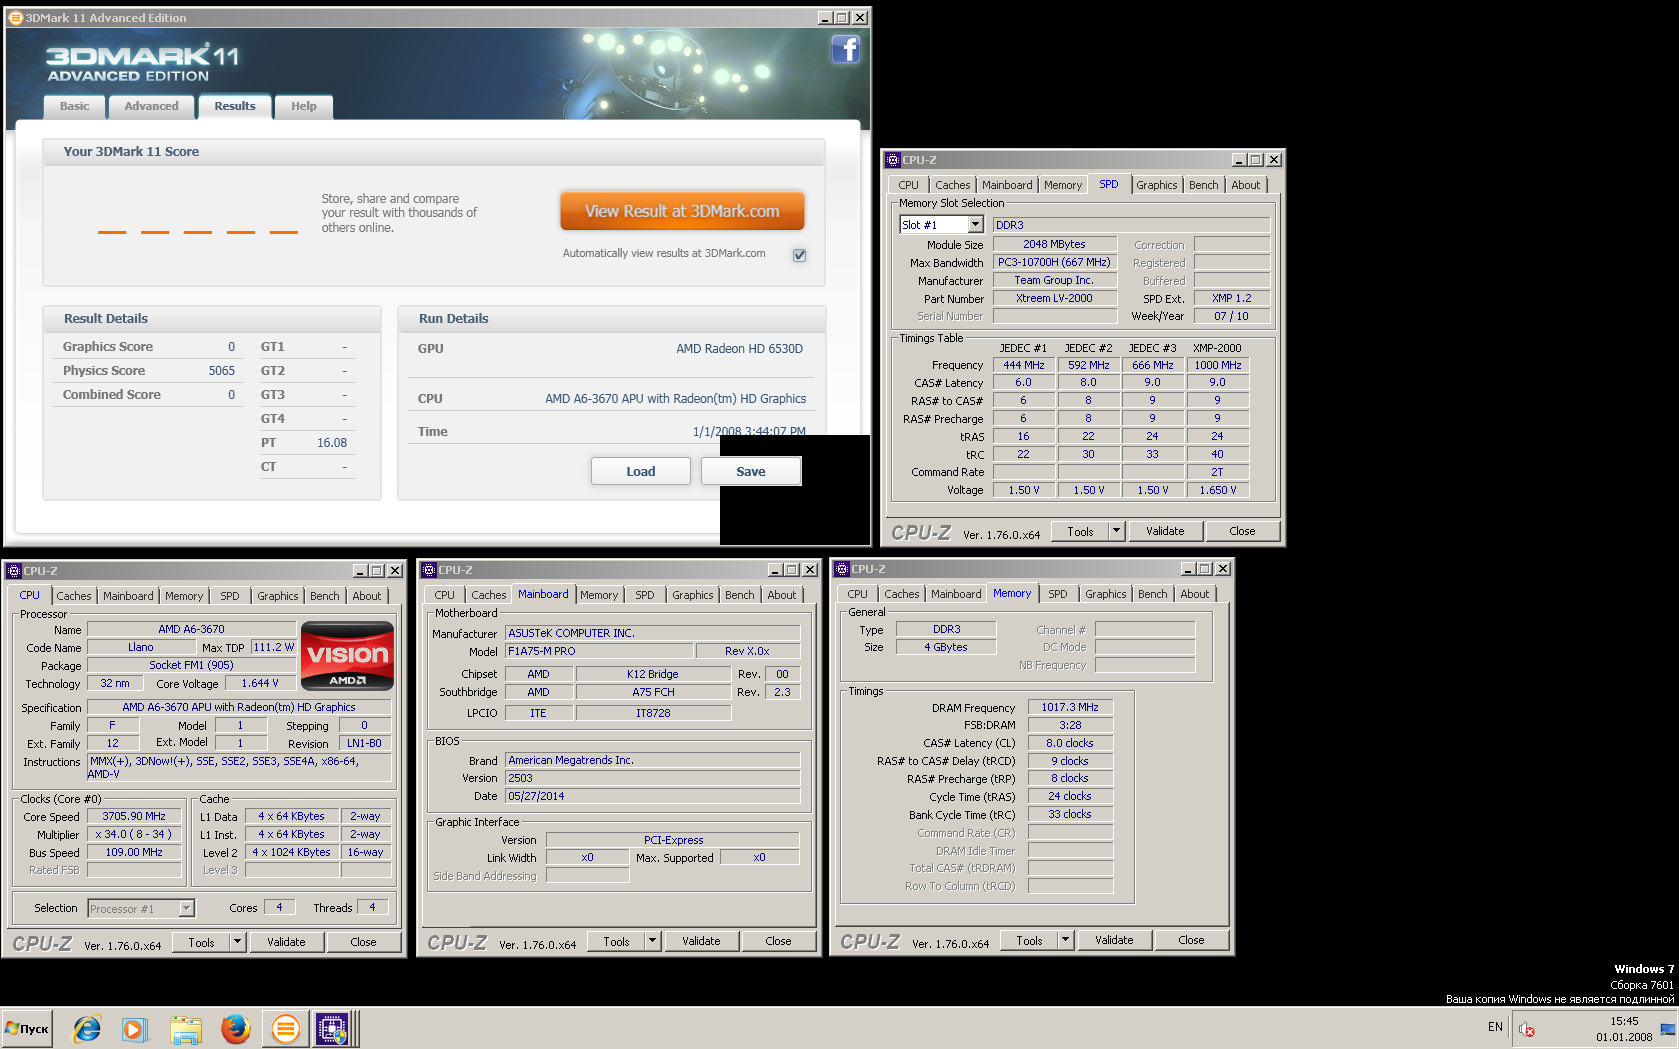Open Processor #1 selection dropdown
This screenshot has height=1049, width=1679.
186,908
